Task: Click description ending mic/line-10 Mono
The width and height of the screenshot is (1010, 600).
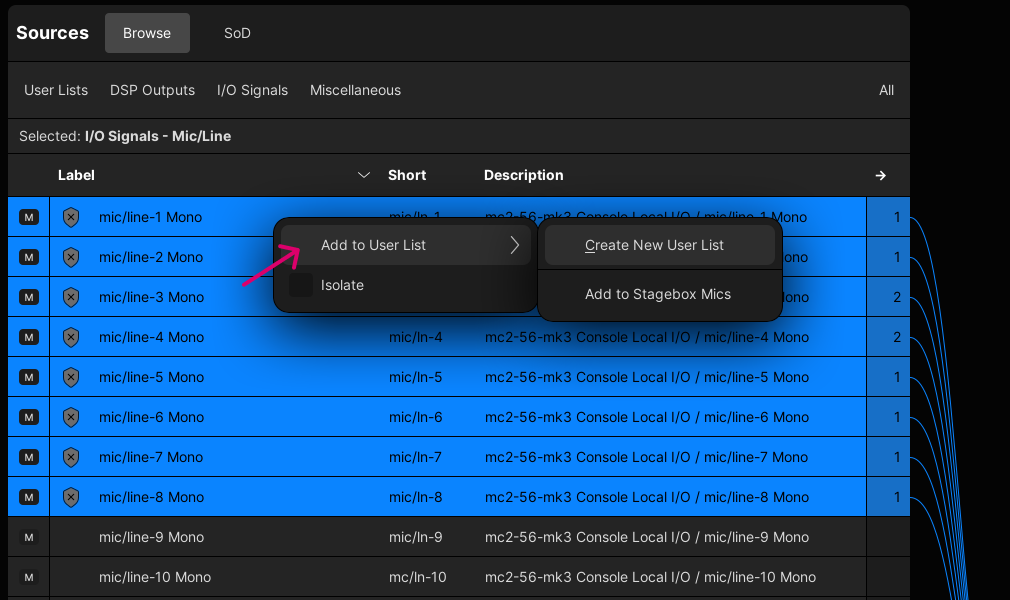Action: [650, 577]
